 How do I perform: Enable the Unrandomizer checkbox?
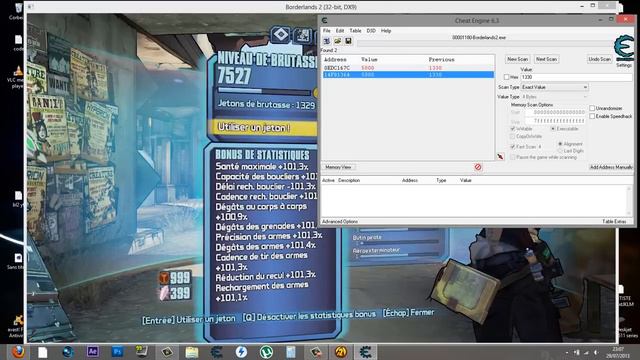[x=592, y=108]
